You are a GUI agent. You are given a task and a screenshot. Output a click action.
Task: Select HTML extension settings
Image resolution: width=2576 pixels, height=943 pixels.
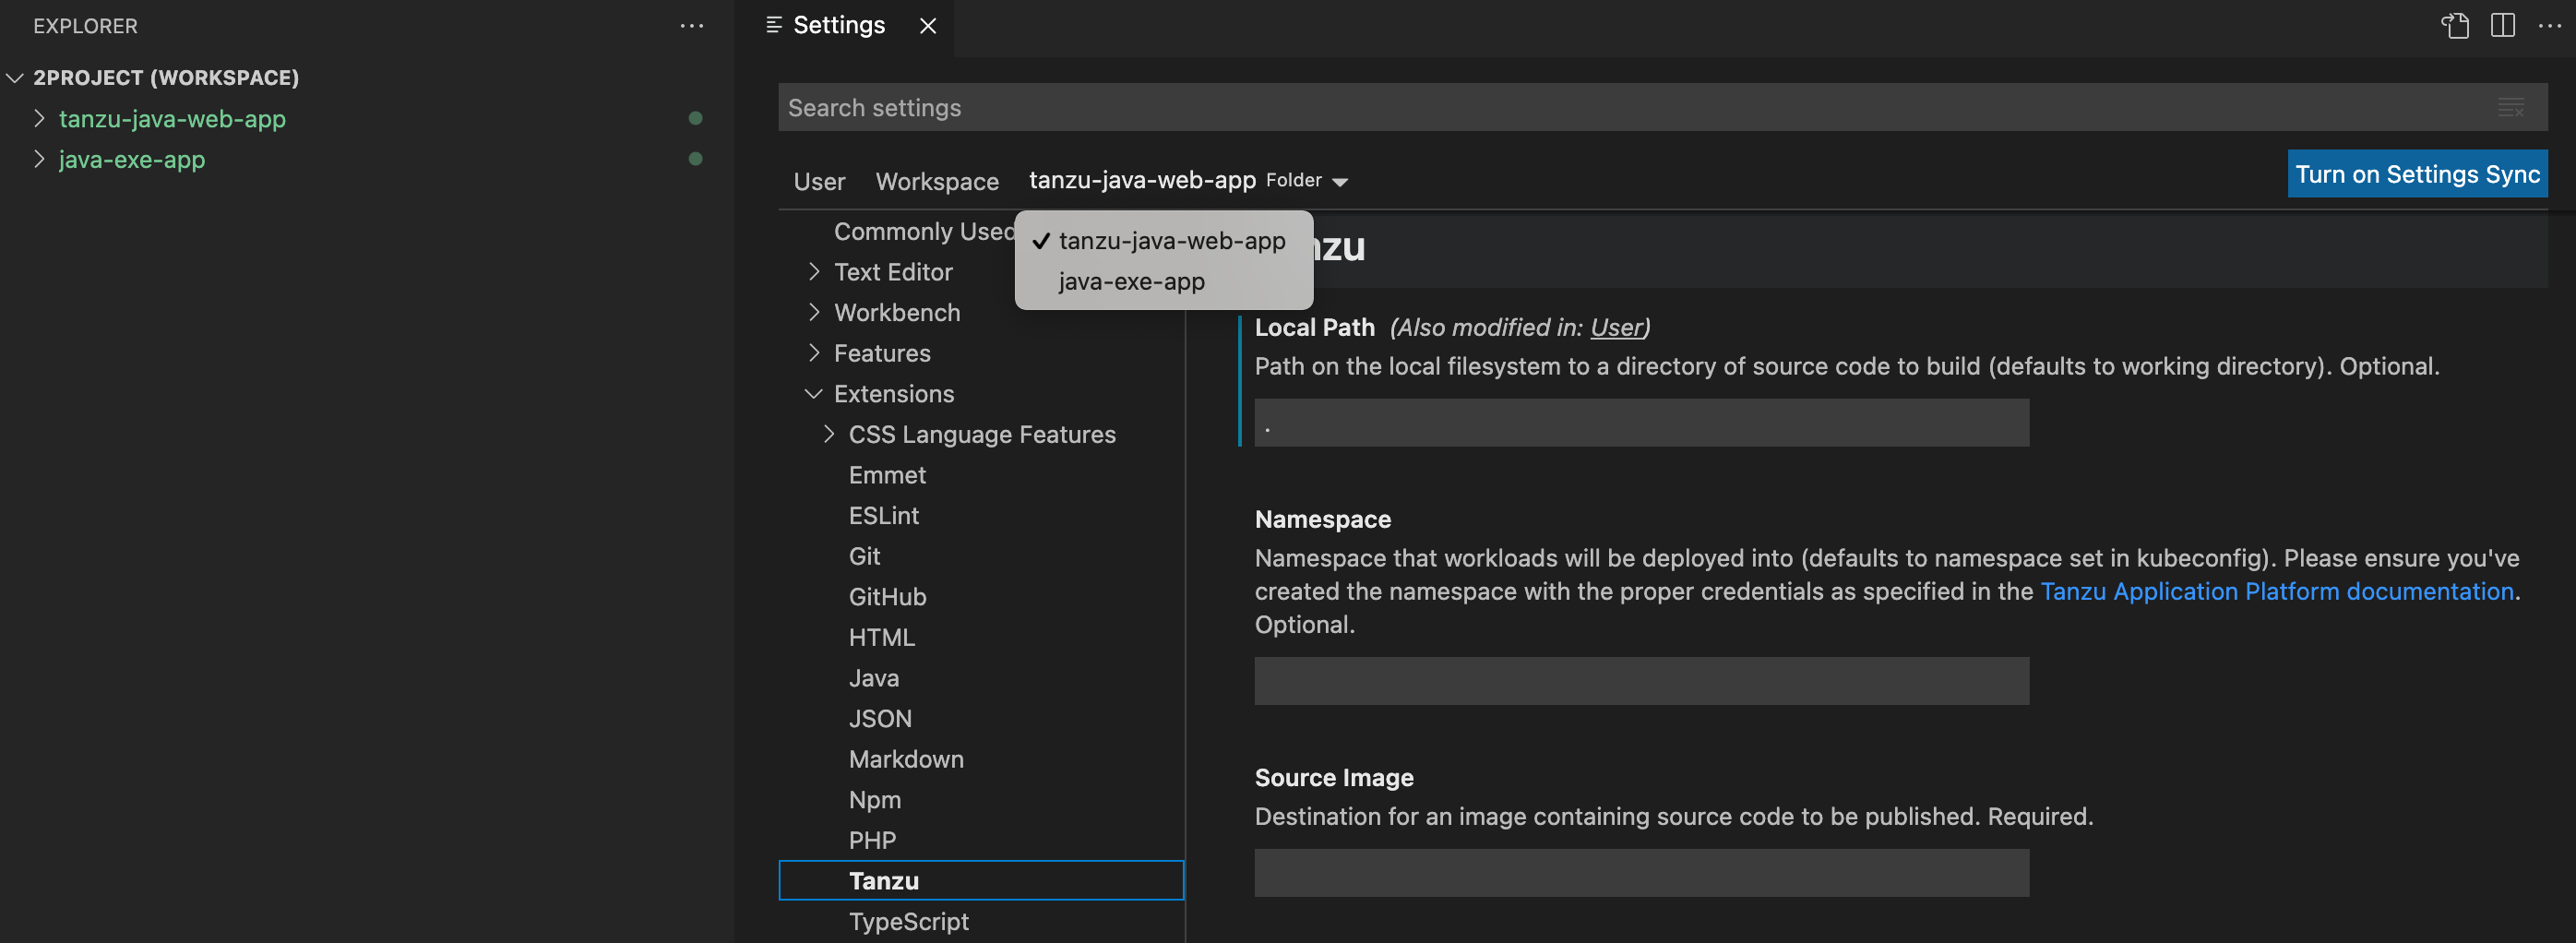[x=882, y=637]
